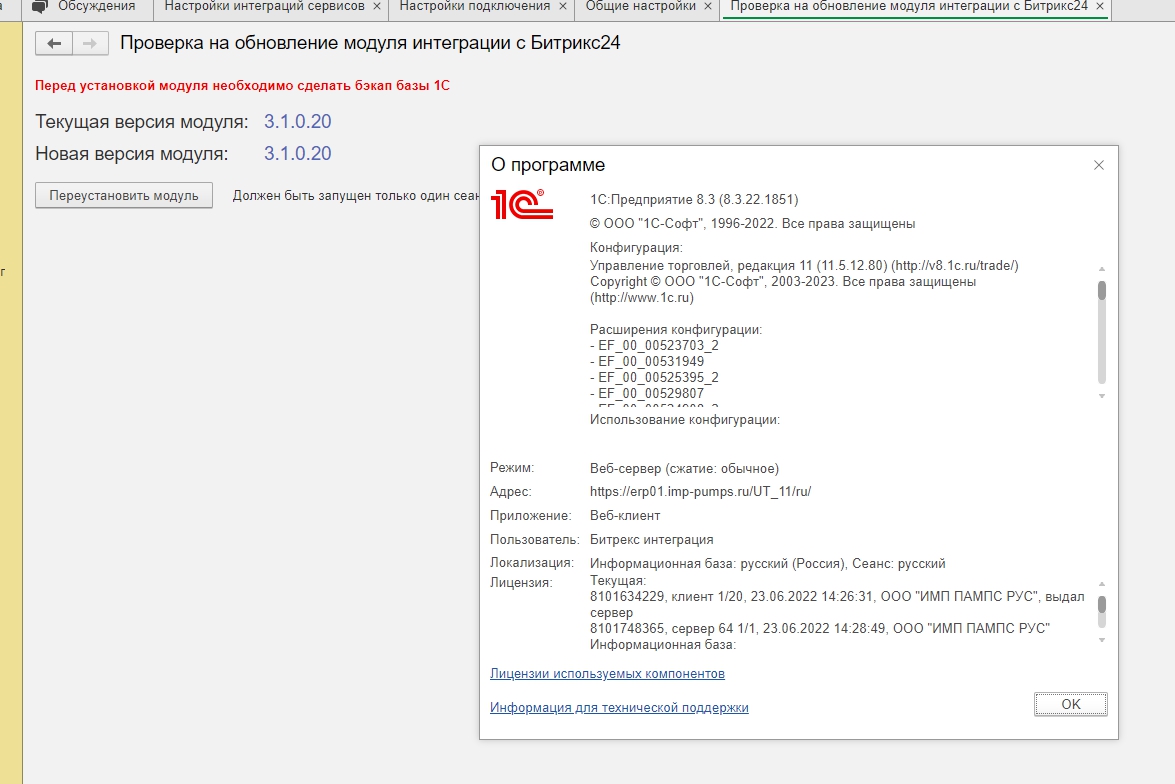
Task: Close the Настройки интеграций сервисов tab
Action: coord(376,7)
